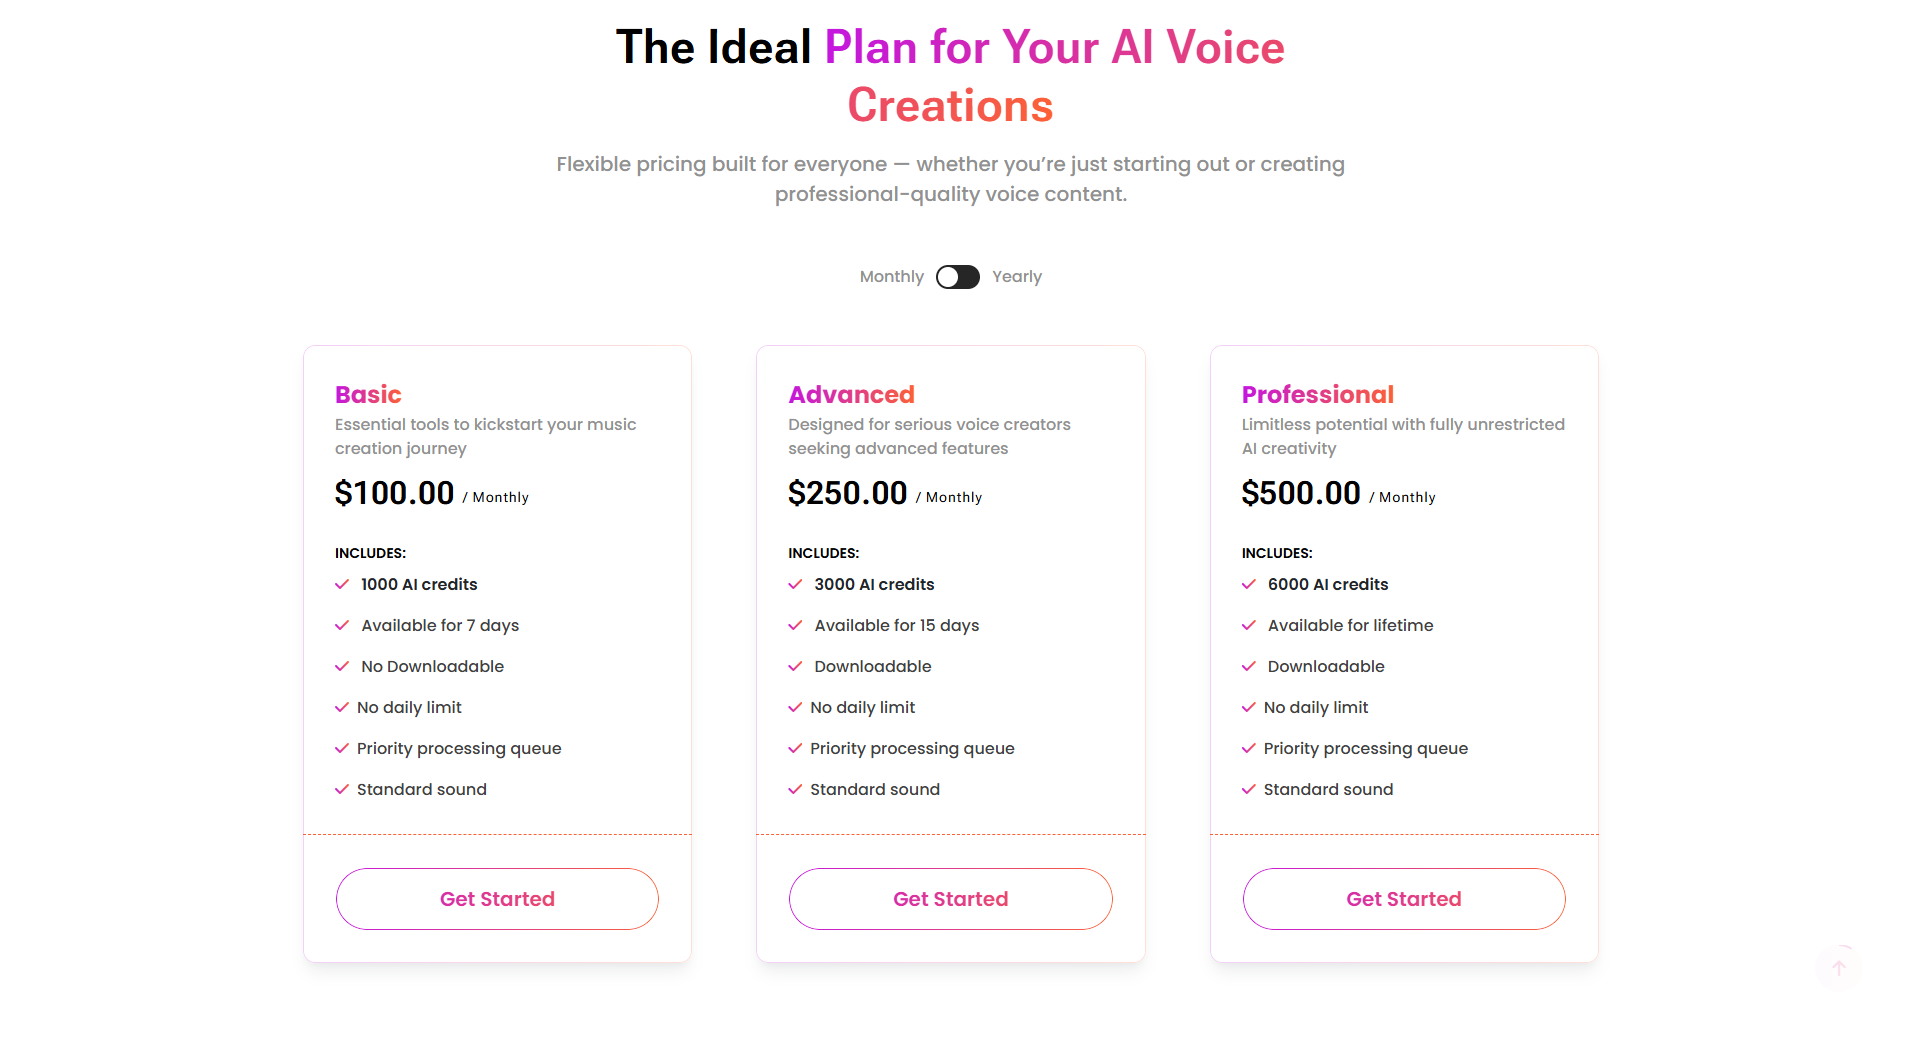The height and width of the screenshot is (1040, 1905).
Task: Click checkmark icon beside 6000 AI credits
Action: click(1248, 584)
